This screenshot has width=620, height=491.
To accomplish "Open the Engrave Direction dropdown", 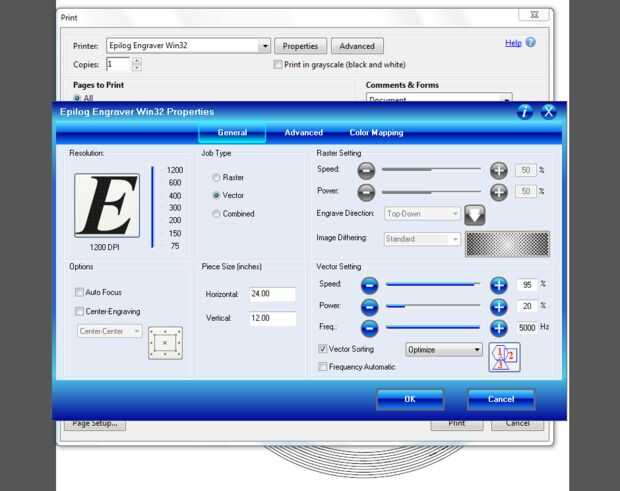I will [x=422, y=213].
